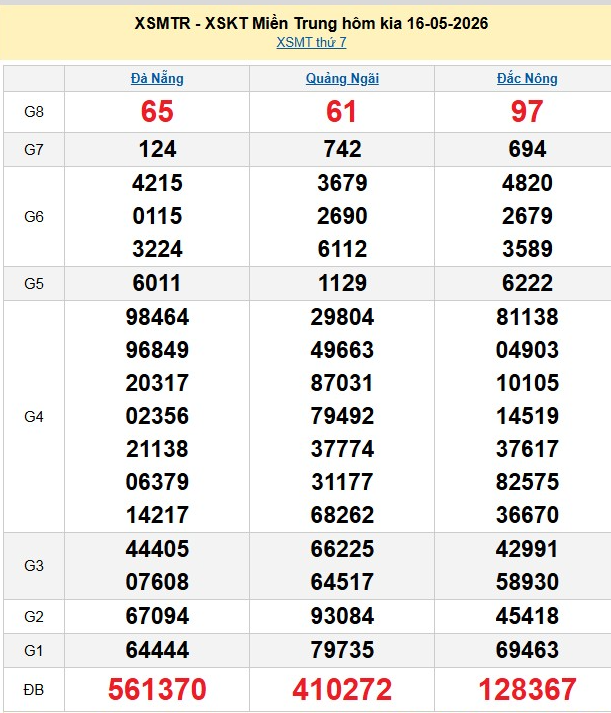Select Đắc Nông special prize 128367
611x713 pixels.
point(527,689)
